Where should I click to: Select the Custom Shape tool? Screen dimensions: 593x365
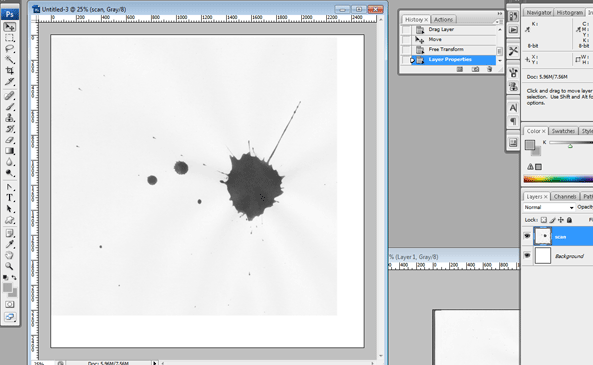point(9,220)
